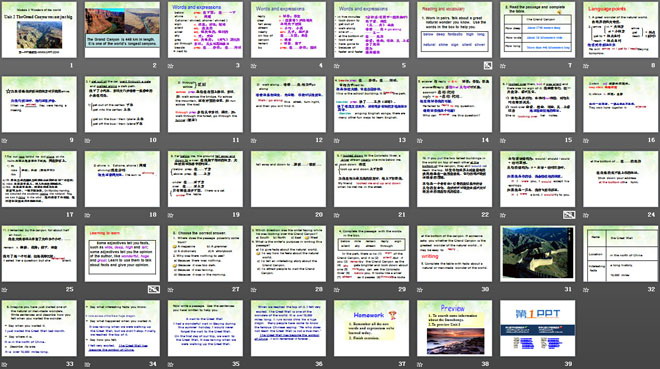Screen dimensions: 660x369
Task: Click the animation star icon under slide 3
Action: coord(171,66)
